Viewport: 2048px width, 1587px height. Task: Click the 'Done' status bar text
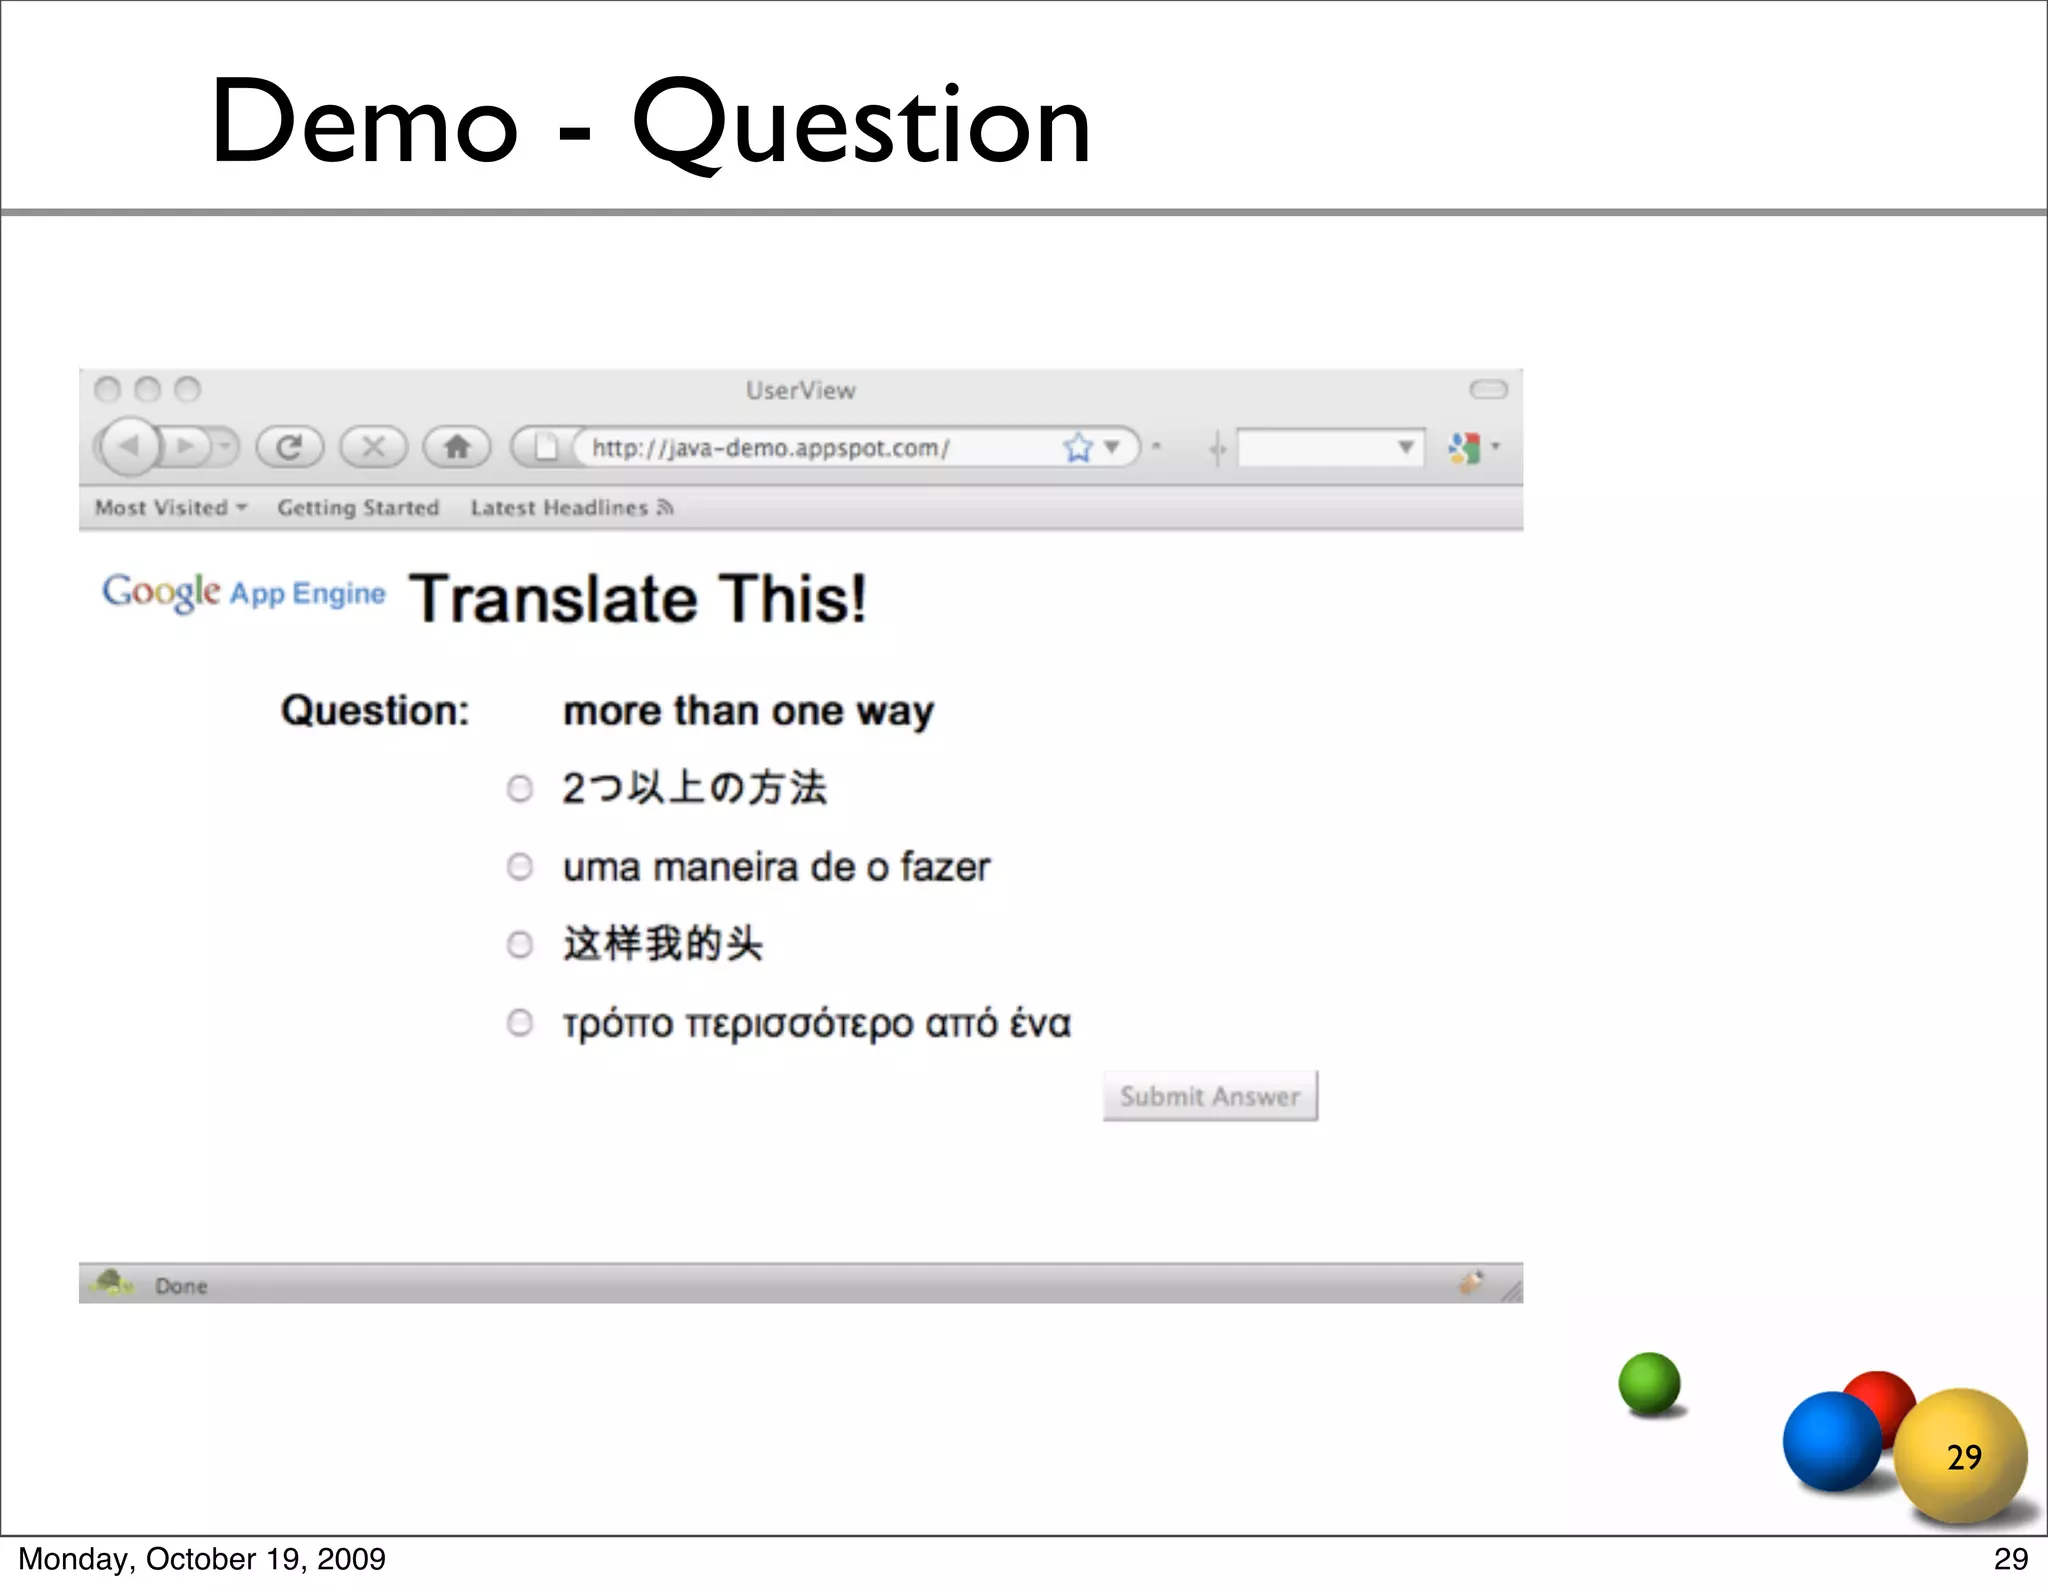pos(181,1286)
